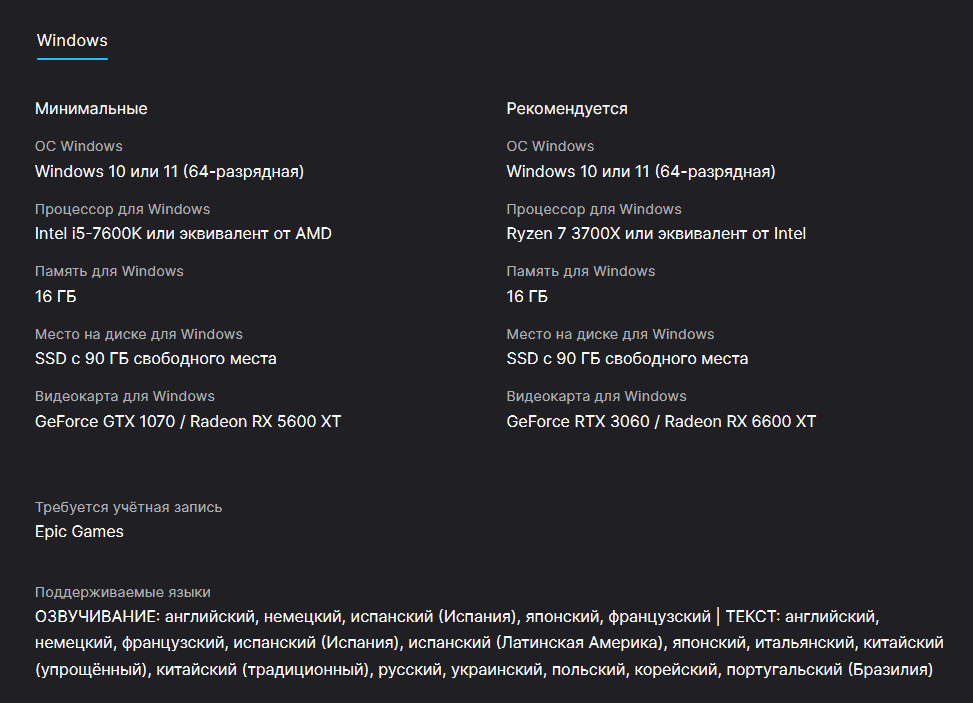This screenshot has height=703, width=973.
Task: Click the minimum Видеокарта для Windows label
Action: [125, 396]
